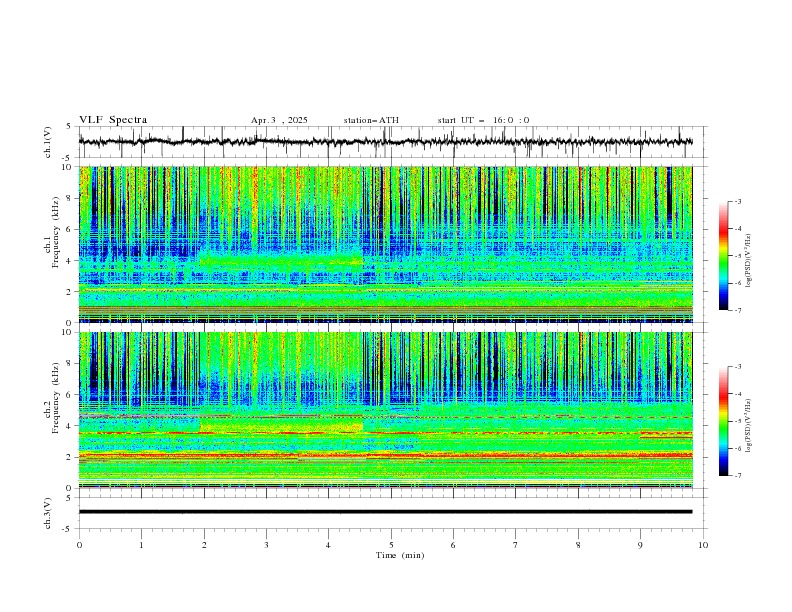The height and width of the screenshot is (612, 792).
Task: Click the time axis tick label "5"
Action: point(391,545)
